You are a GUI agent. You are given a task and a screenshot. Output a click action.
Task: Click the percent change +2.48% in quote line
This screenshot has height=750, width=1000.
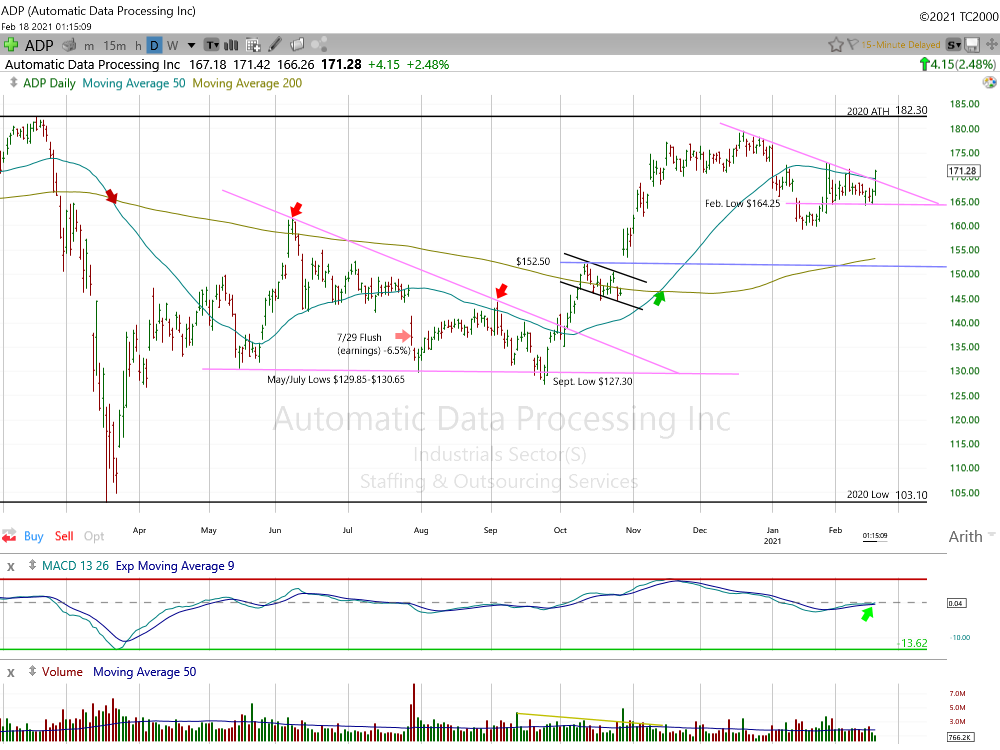tap(428, 64)
